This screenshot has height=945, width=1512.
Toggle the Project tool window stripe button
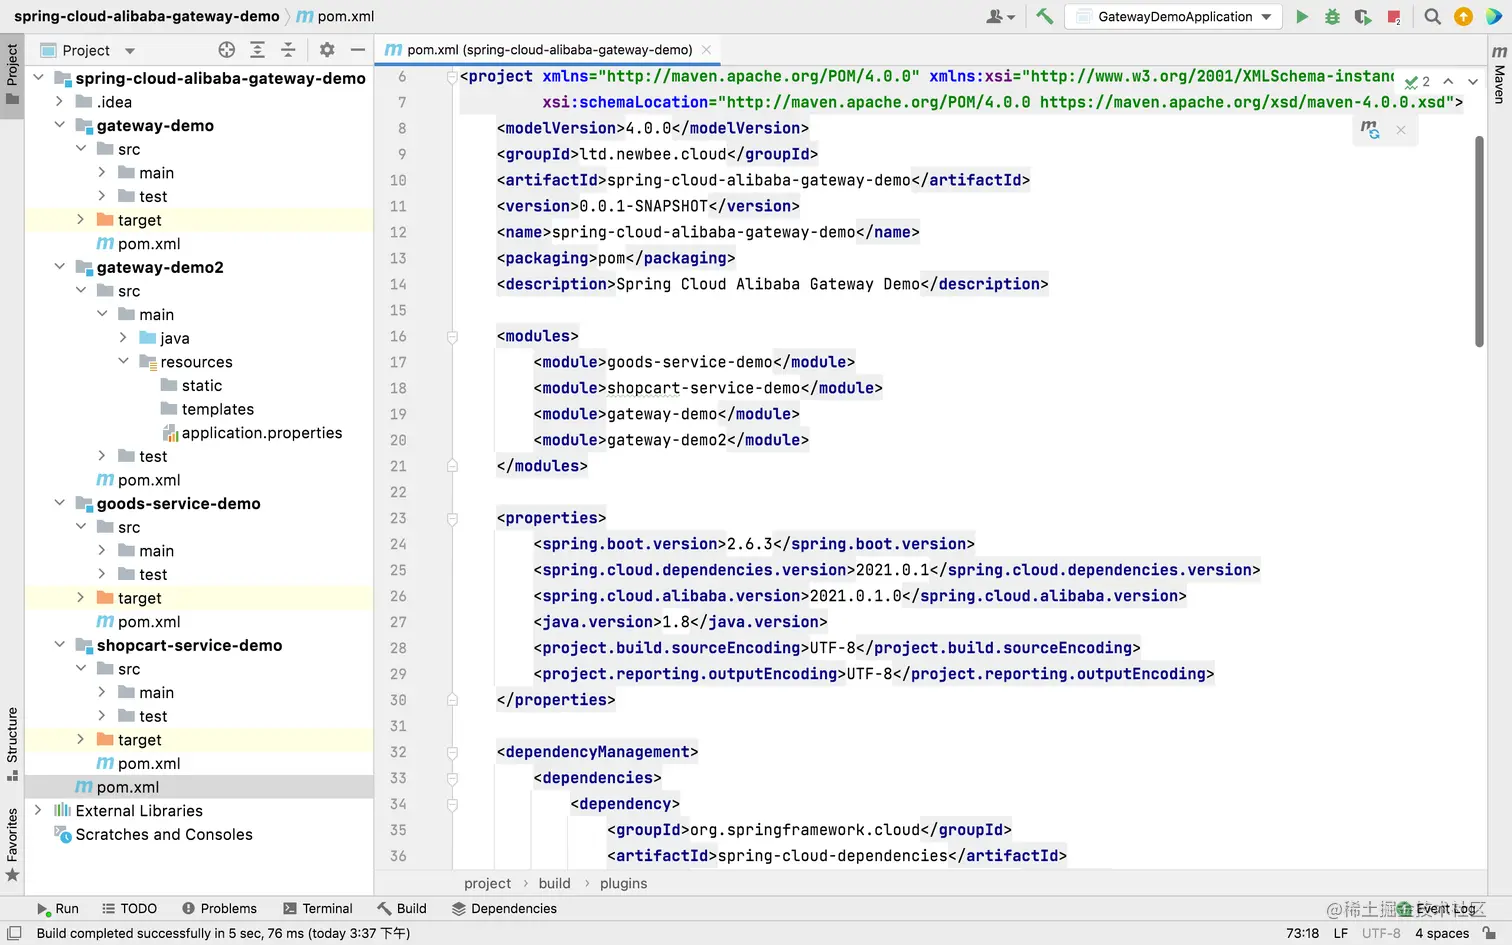(12, 76)
